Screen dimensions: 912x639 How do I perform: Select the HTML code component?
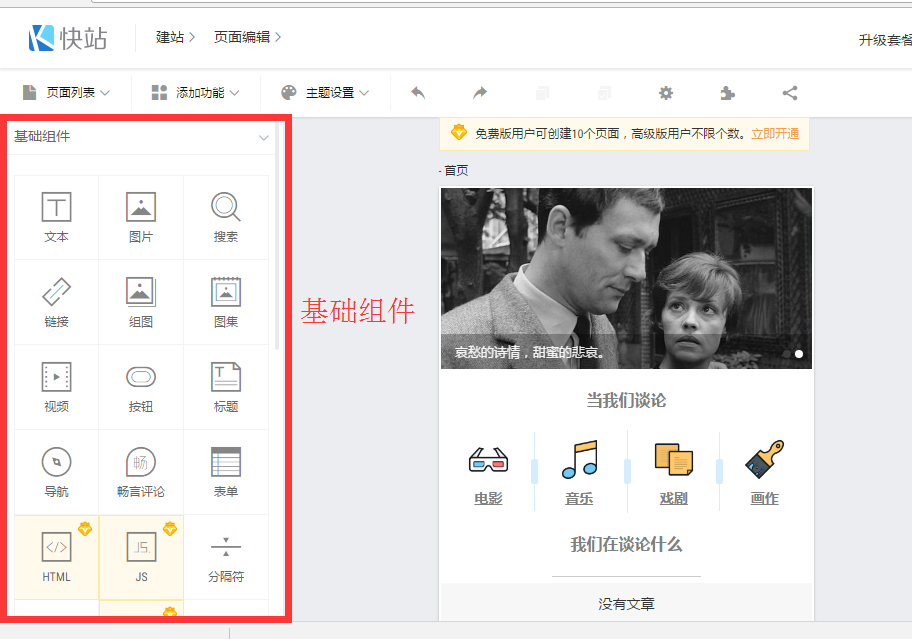pos(57,557)
